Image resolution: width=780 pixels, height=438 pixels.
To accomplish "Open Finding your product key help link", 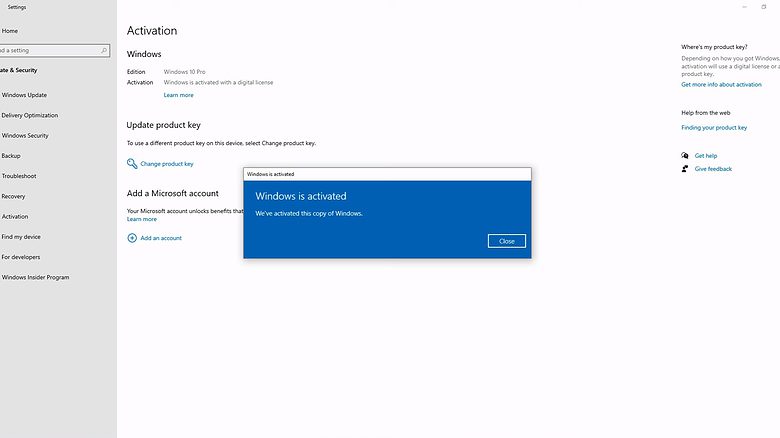I will click(713, 128).
